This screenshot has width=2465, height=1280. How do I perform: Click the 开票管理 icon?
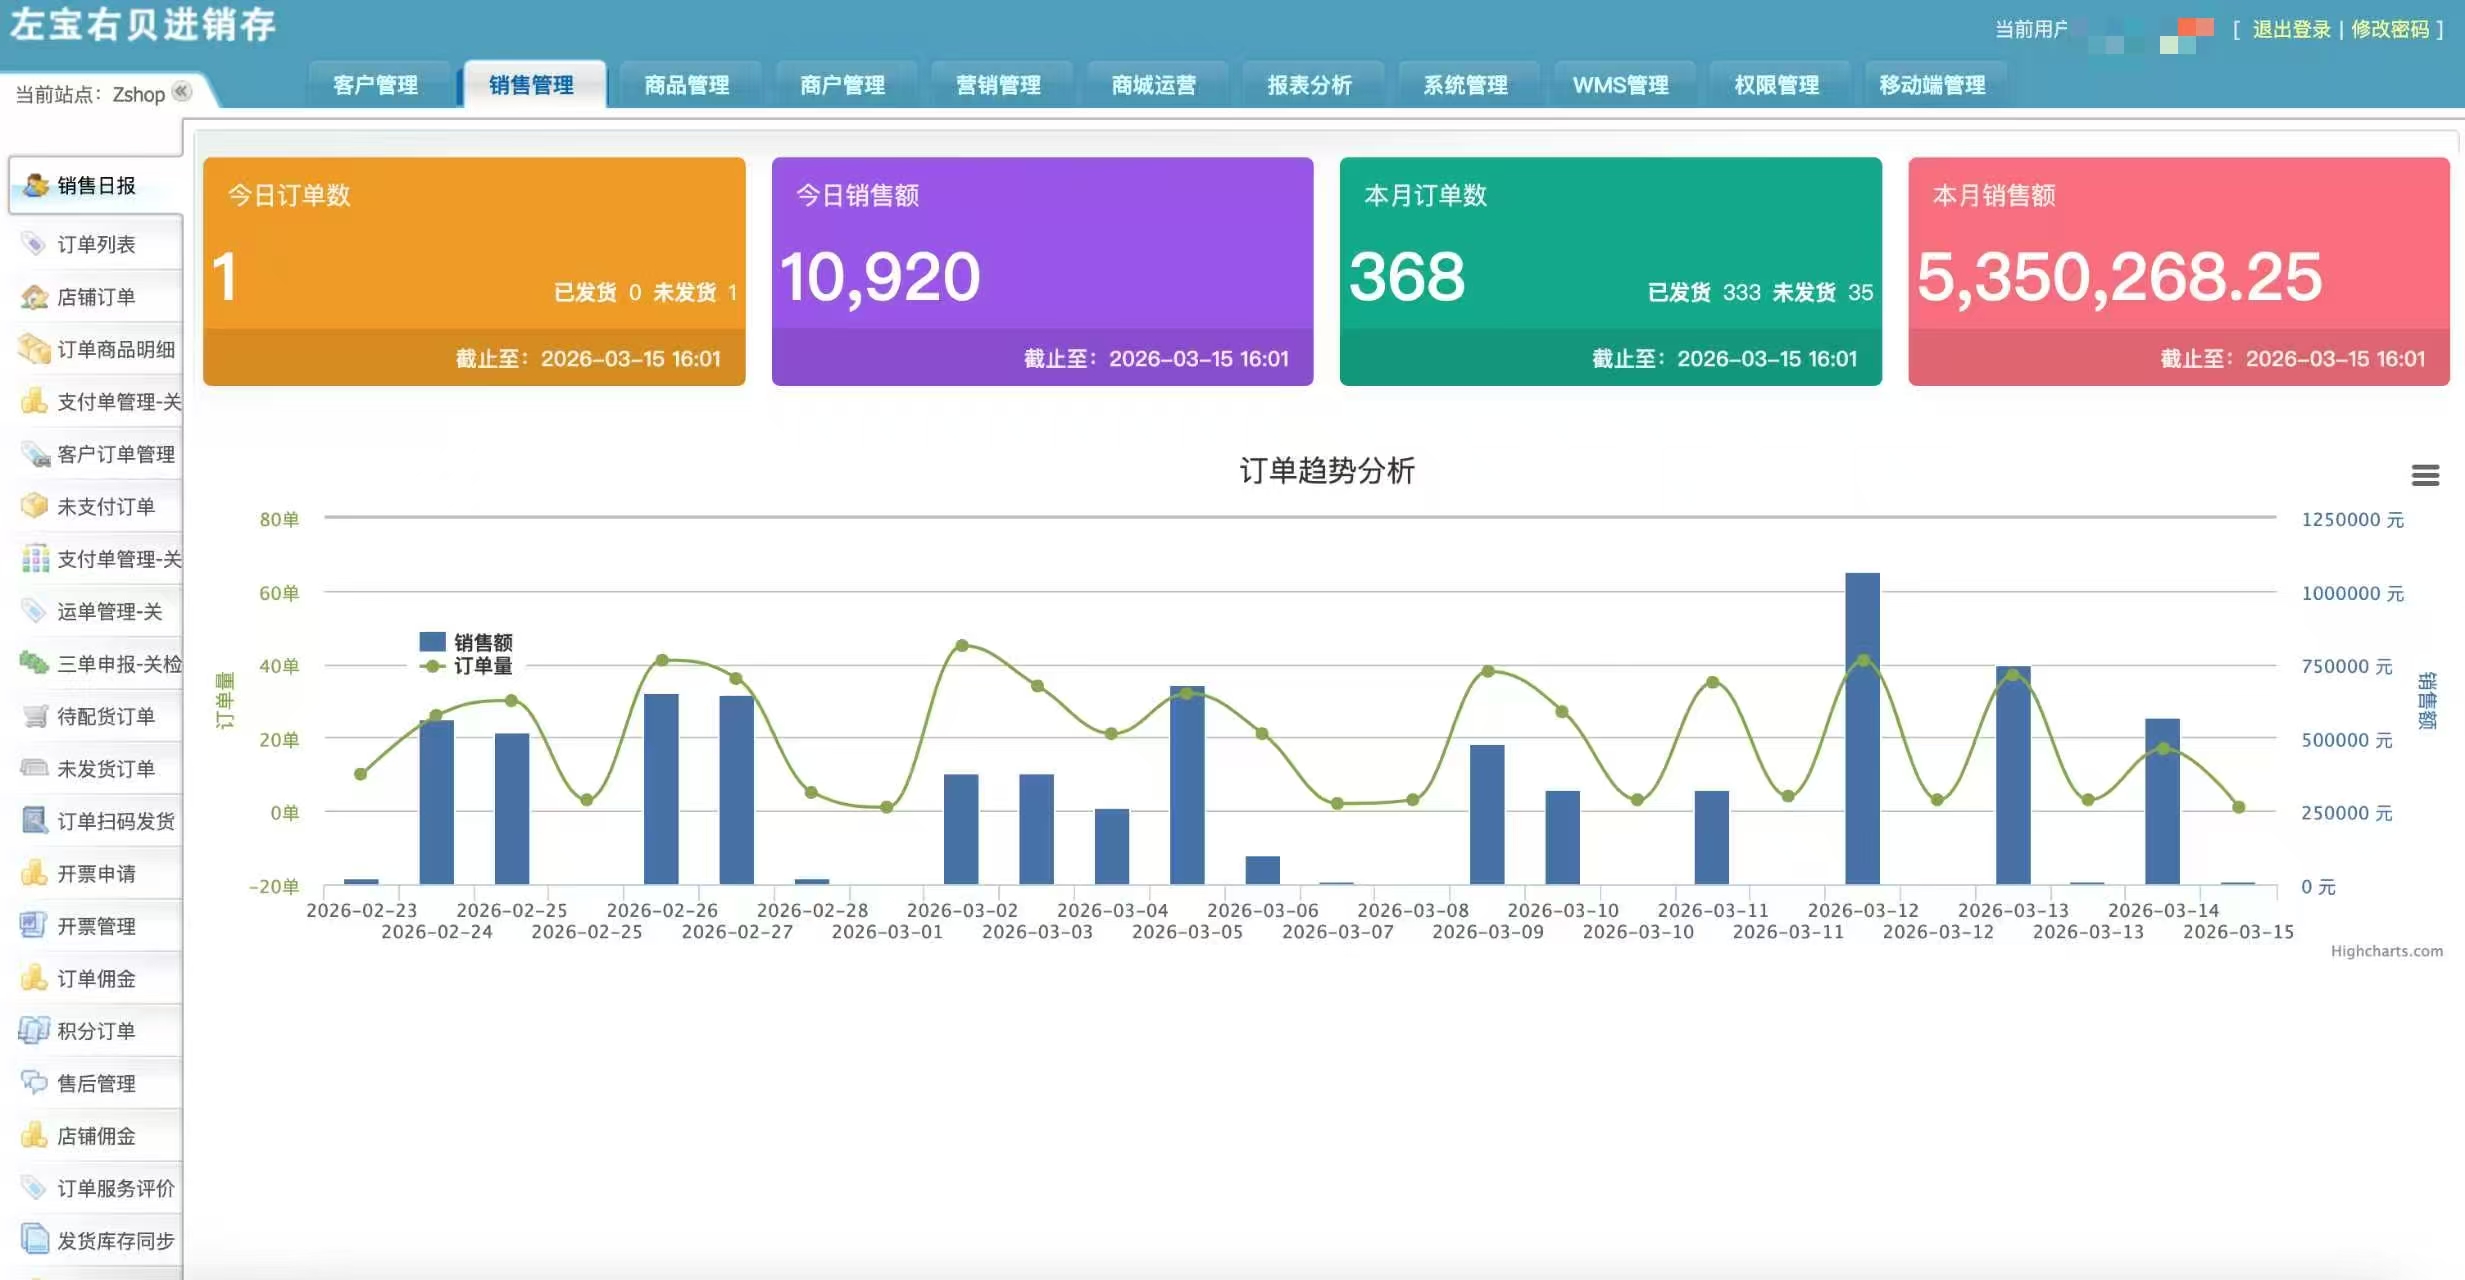[x=35, y=925]
